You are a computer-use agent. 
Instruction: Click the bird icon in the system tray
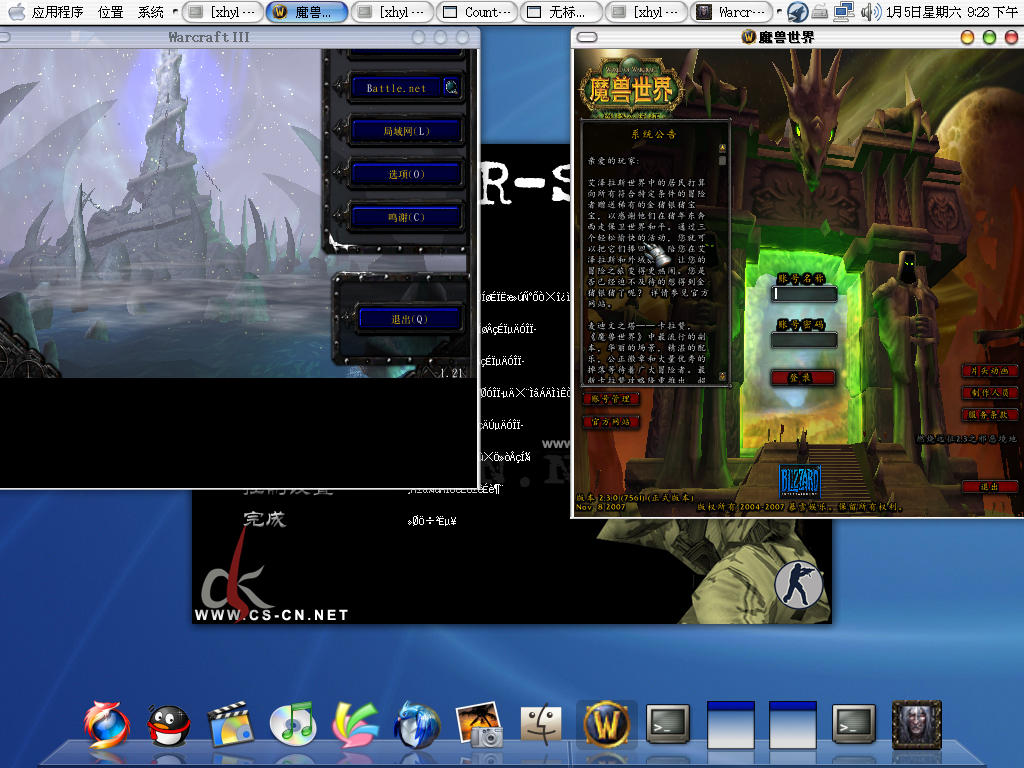tap(797, 12)
